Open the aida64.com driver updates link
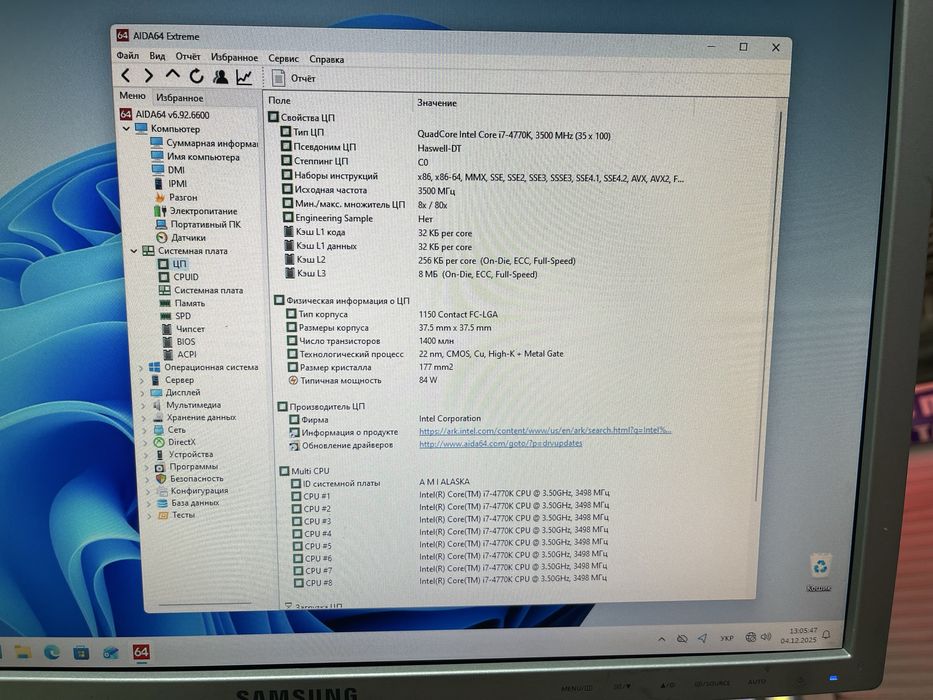This screenshot has width=933, height=700. (500, 443)
